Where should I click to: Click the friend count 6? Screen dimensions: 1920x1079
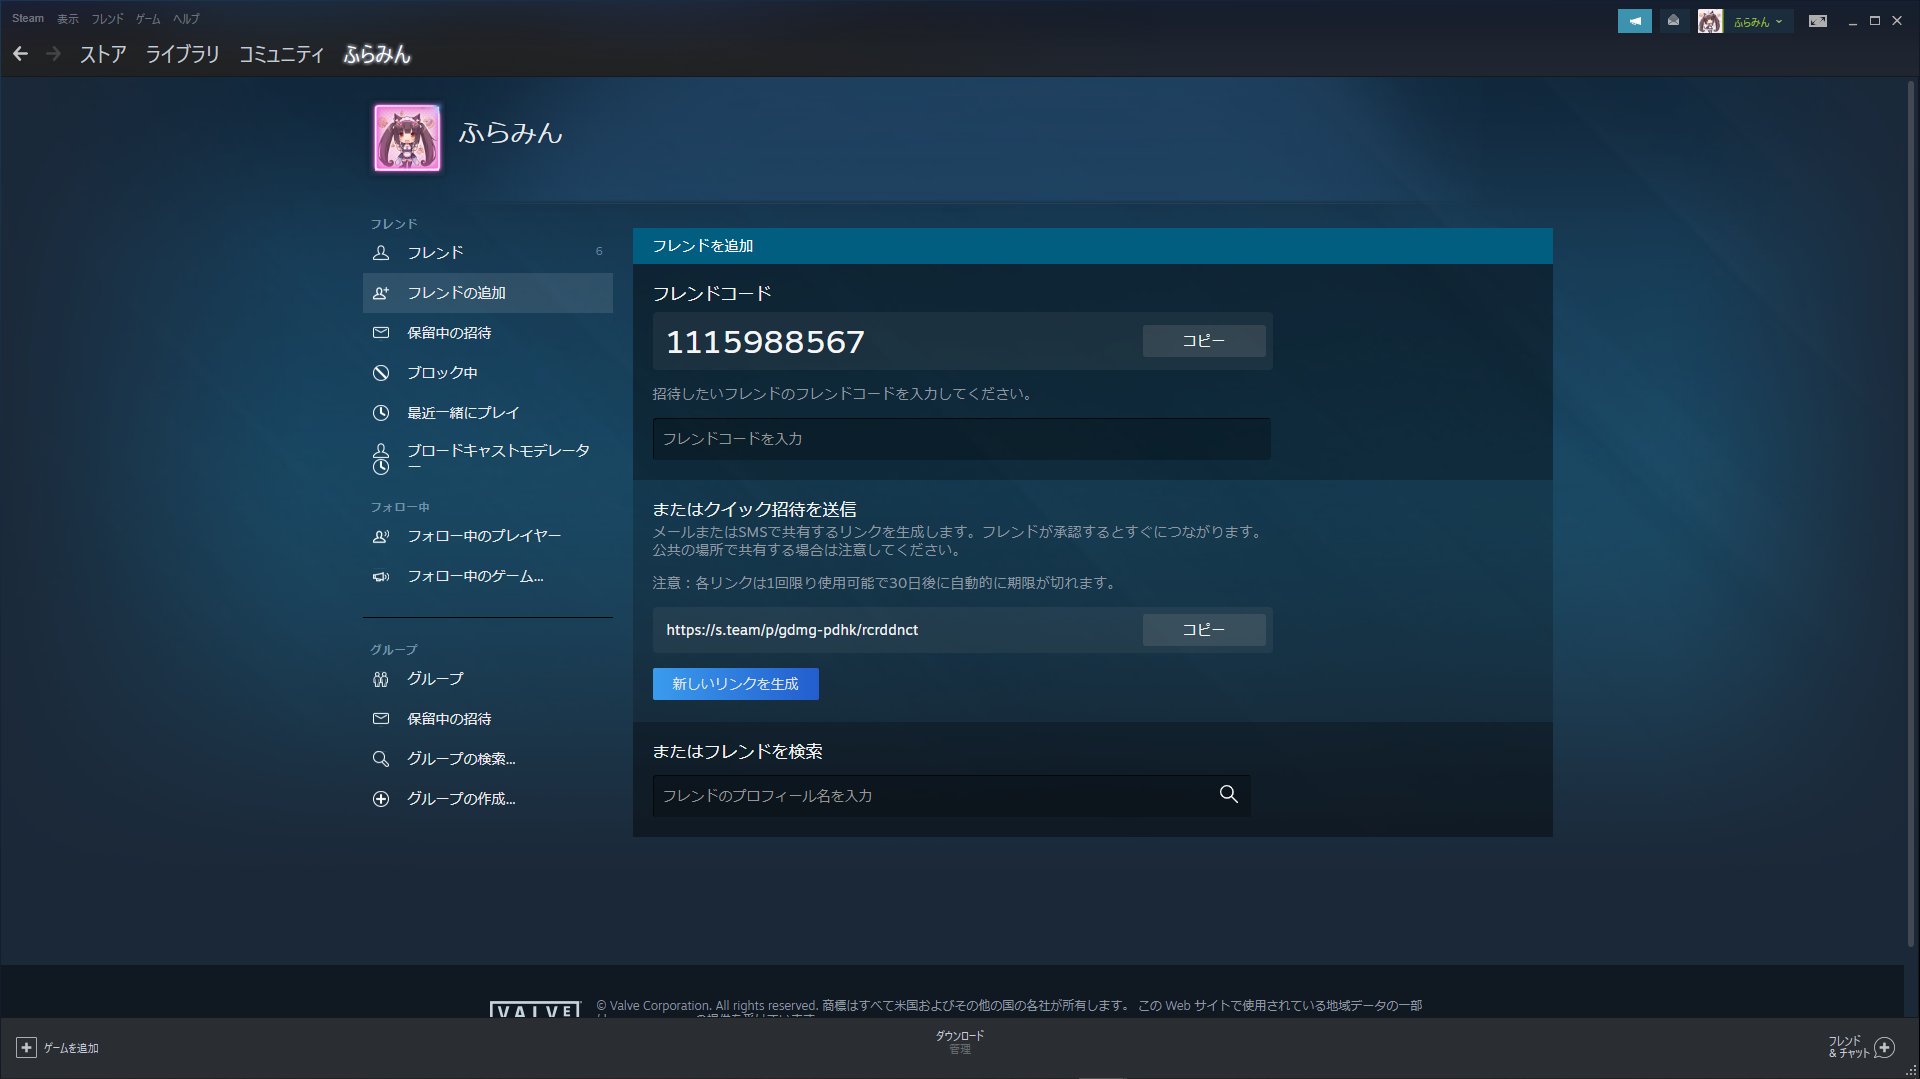click(x=599, y=252)
